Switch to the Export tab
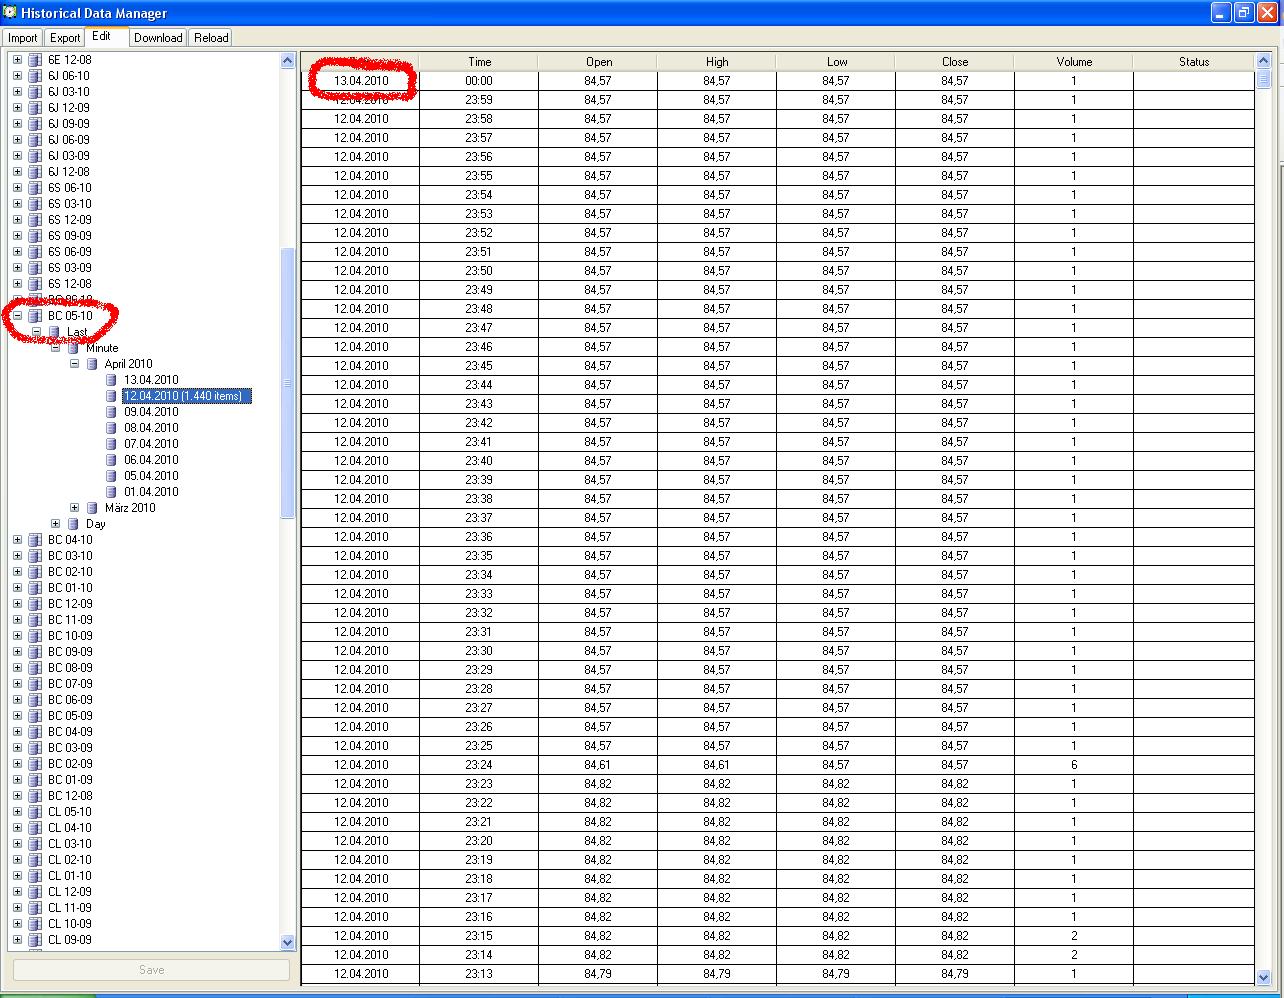 click(x=65, y=38)
